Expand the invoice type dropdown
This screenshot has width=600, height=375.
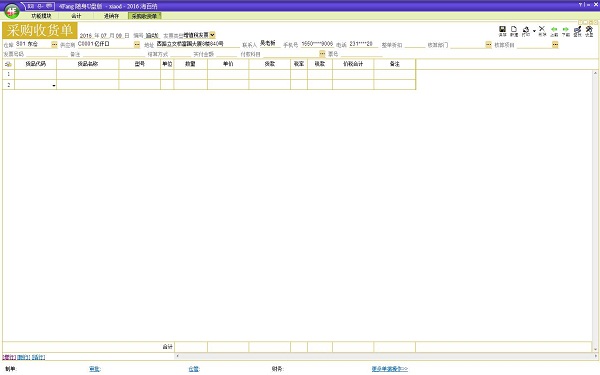point(212,35)
